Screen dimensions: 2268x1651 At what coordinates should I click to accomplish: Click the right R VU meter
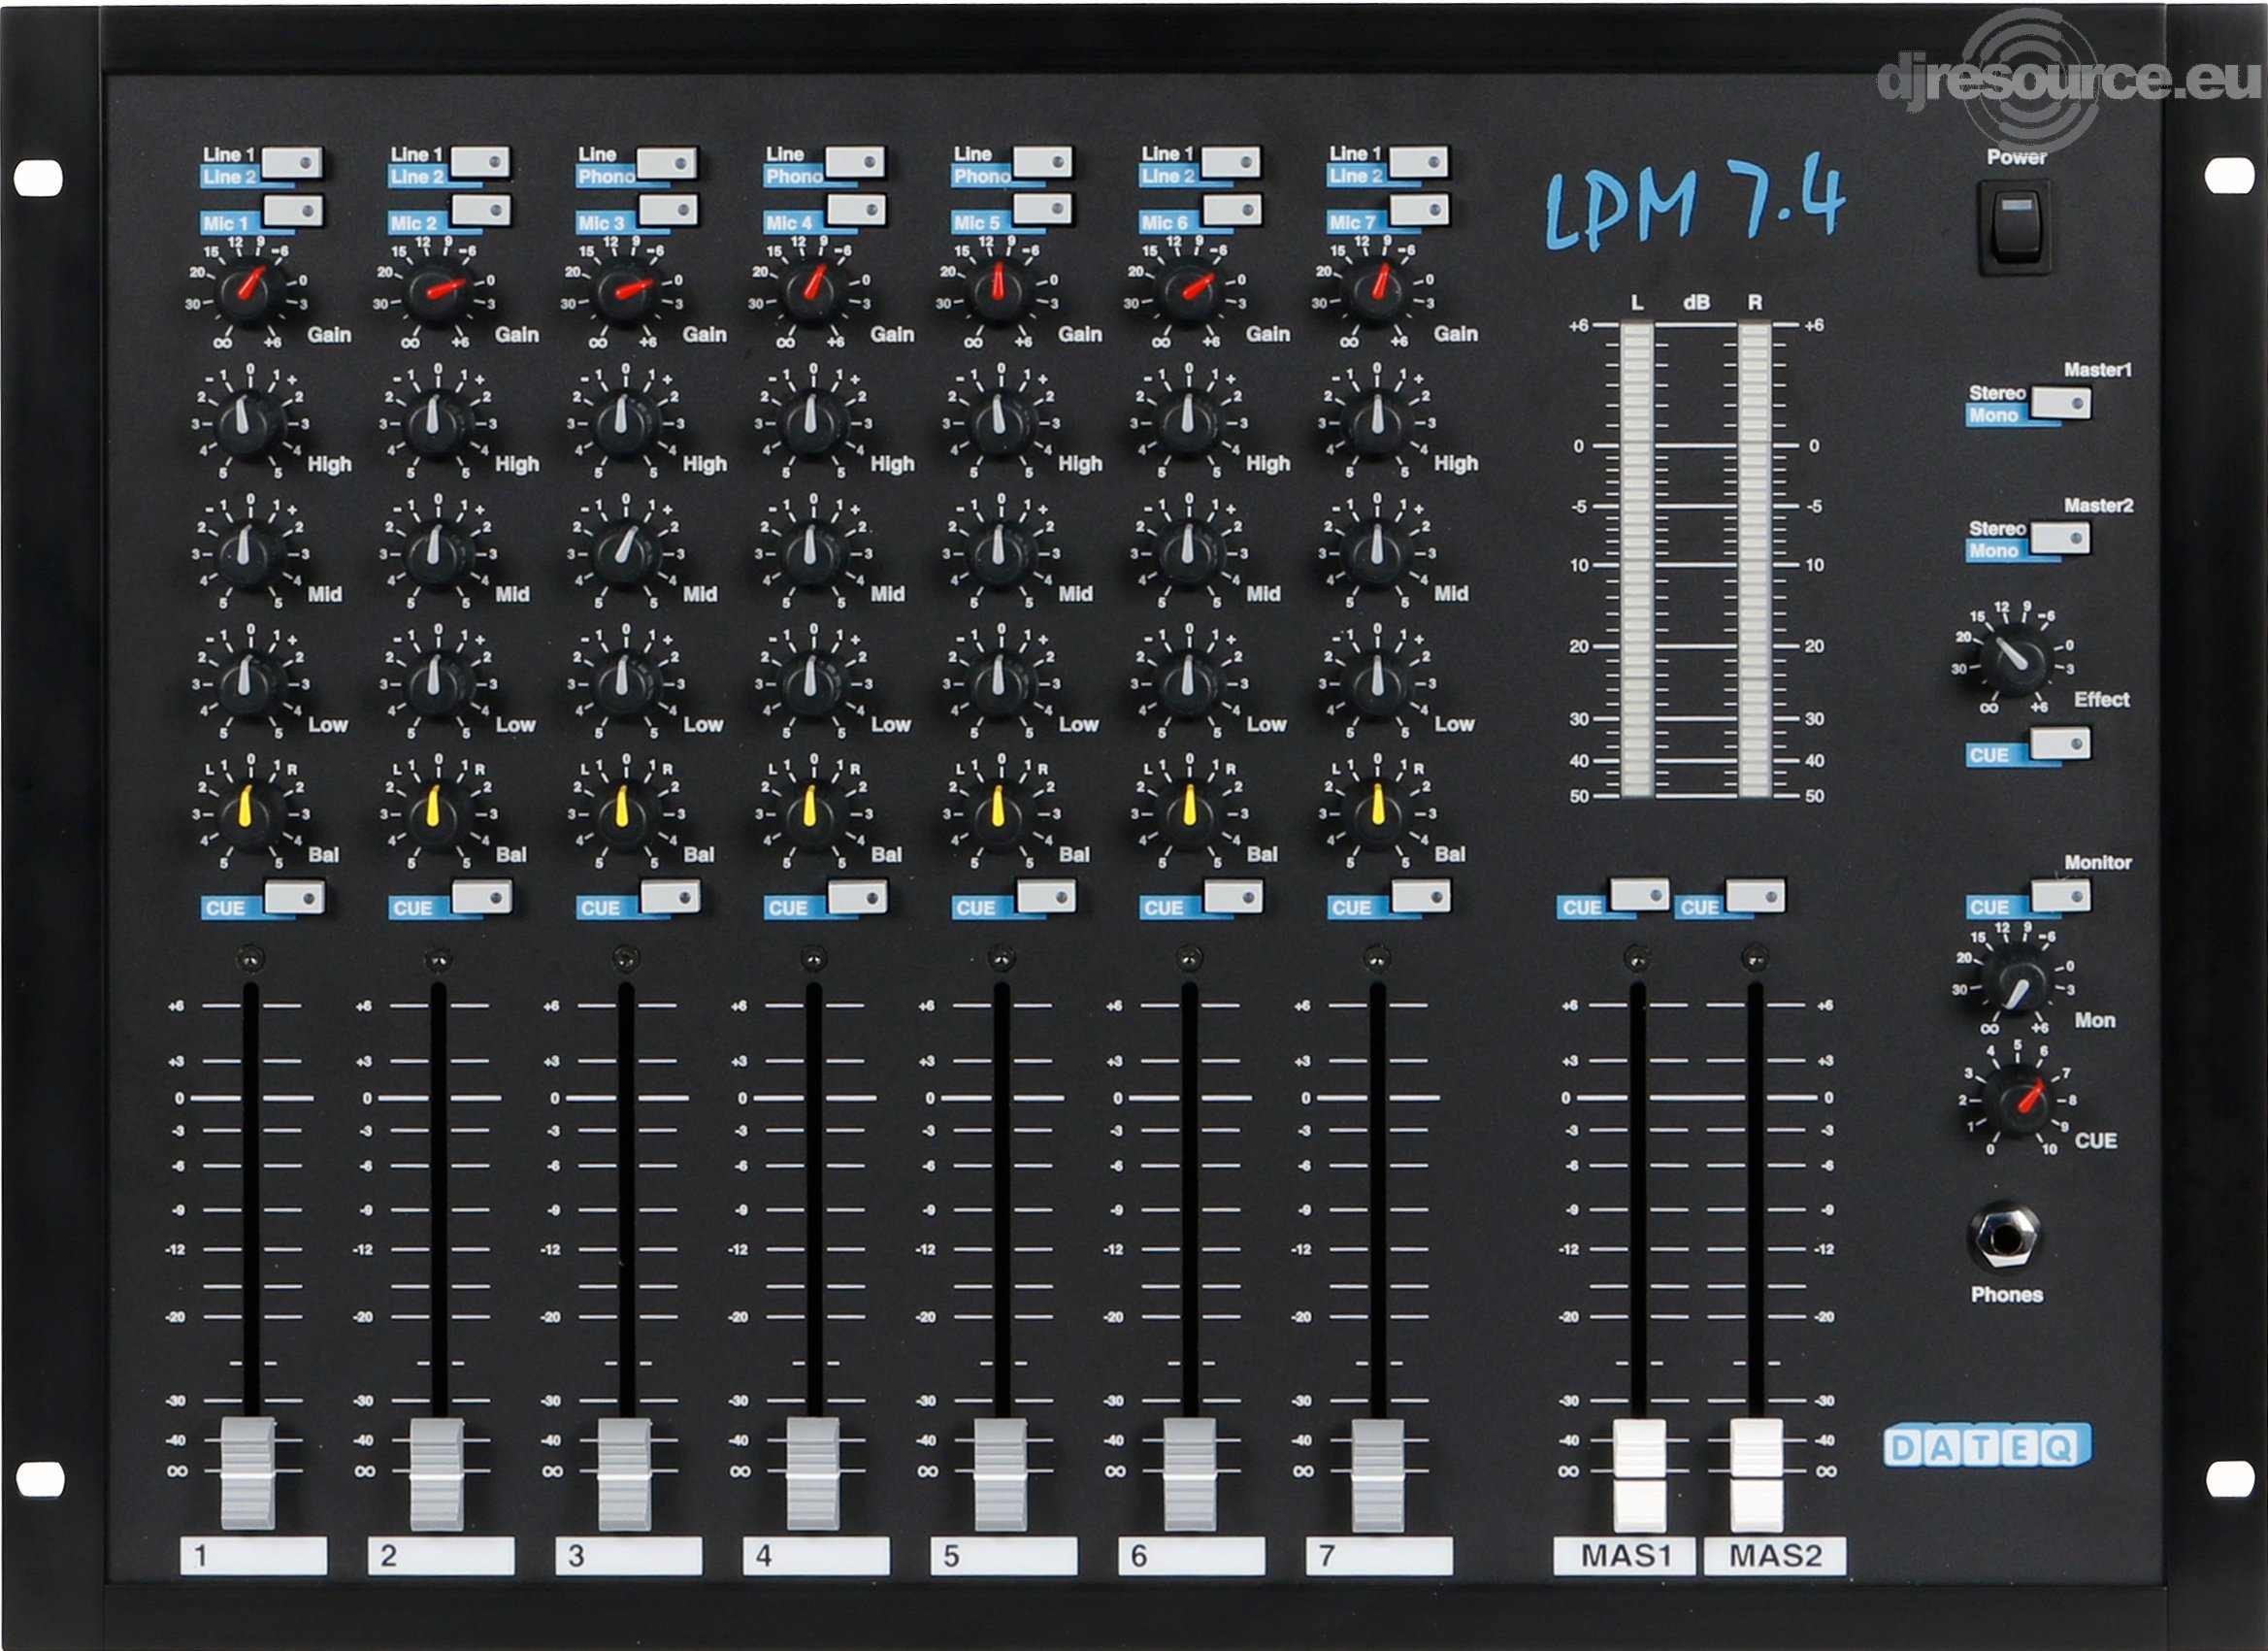point(1755,561)
